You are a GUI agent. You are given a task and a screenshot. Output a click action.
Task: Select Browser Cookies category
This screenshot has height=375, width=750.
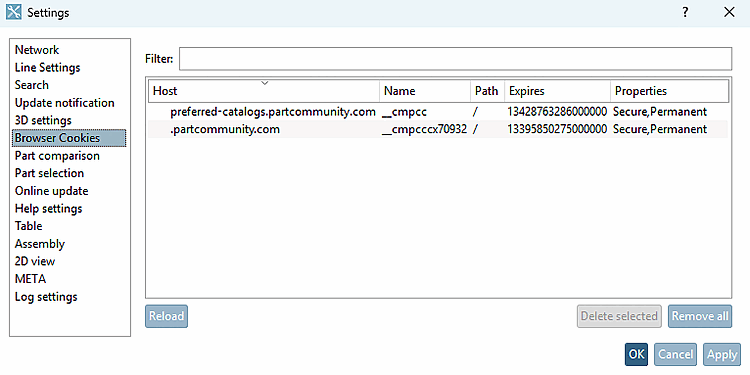pos(69,138)
